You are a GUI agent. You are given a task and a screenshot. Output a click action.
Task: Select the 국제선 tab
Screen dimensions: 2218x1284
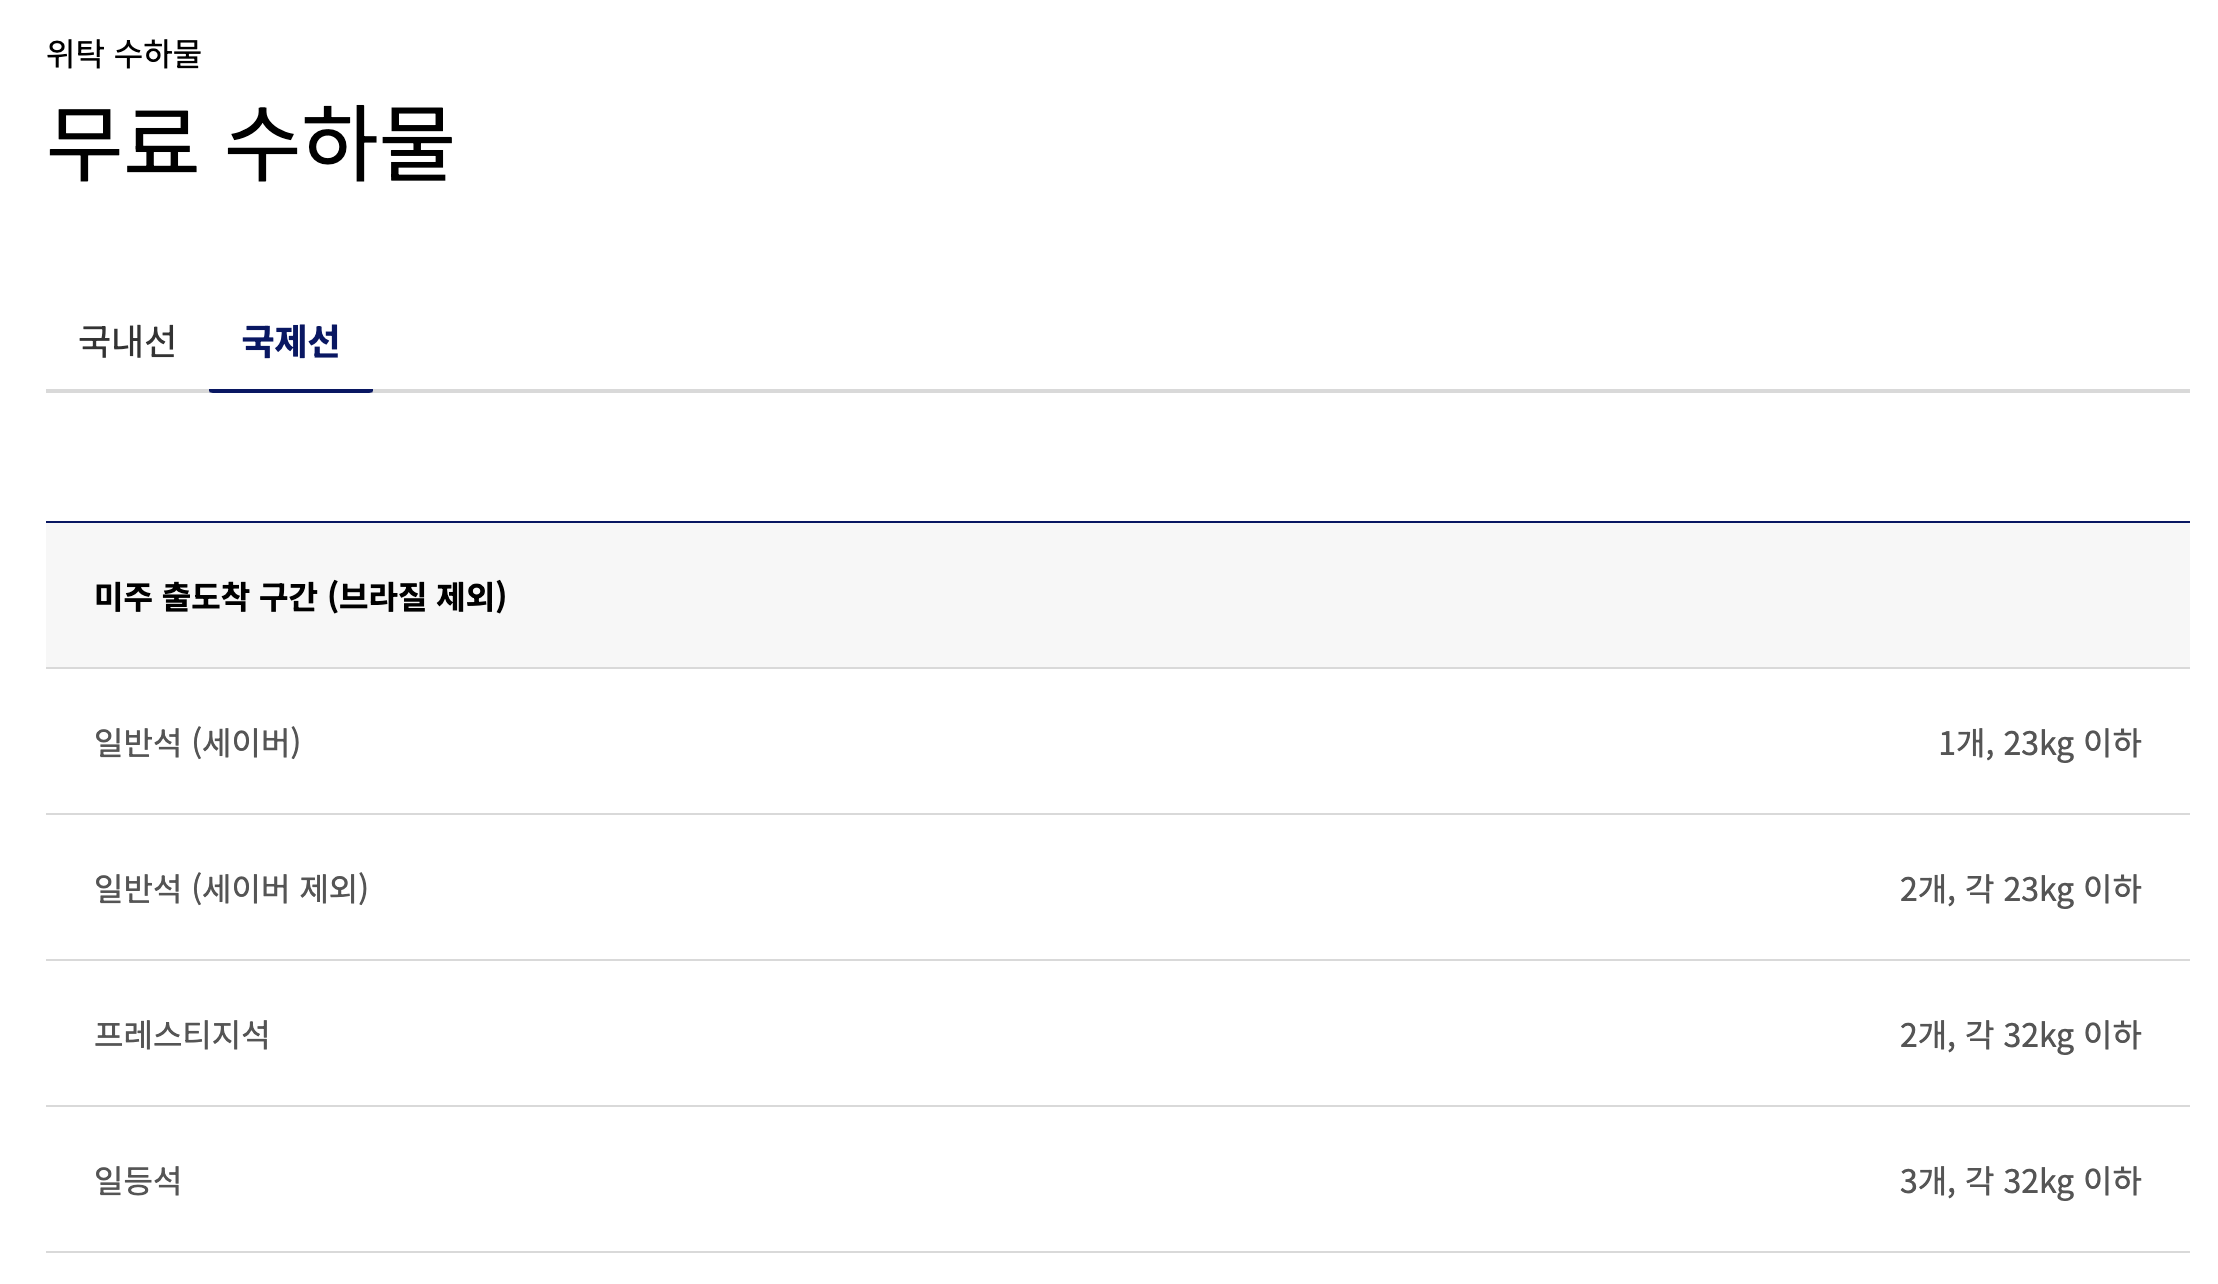click(291, 341)
